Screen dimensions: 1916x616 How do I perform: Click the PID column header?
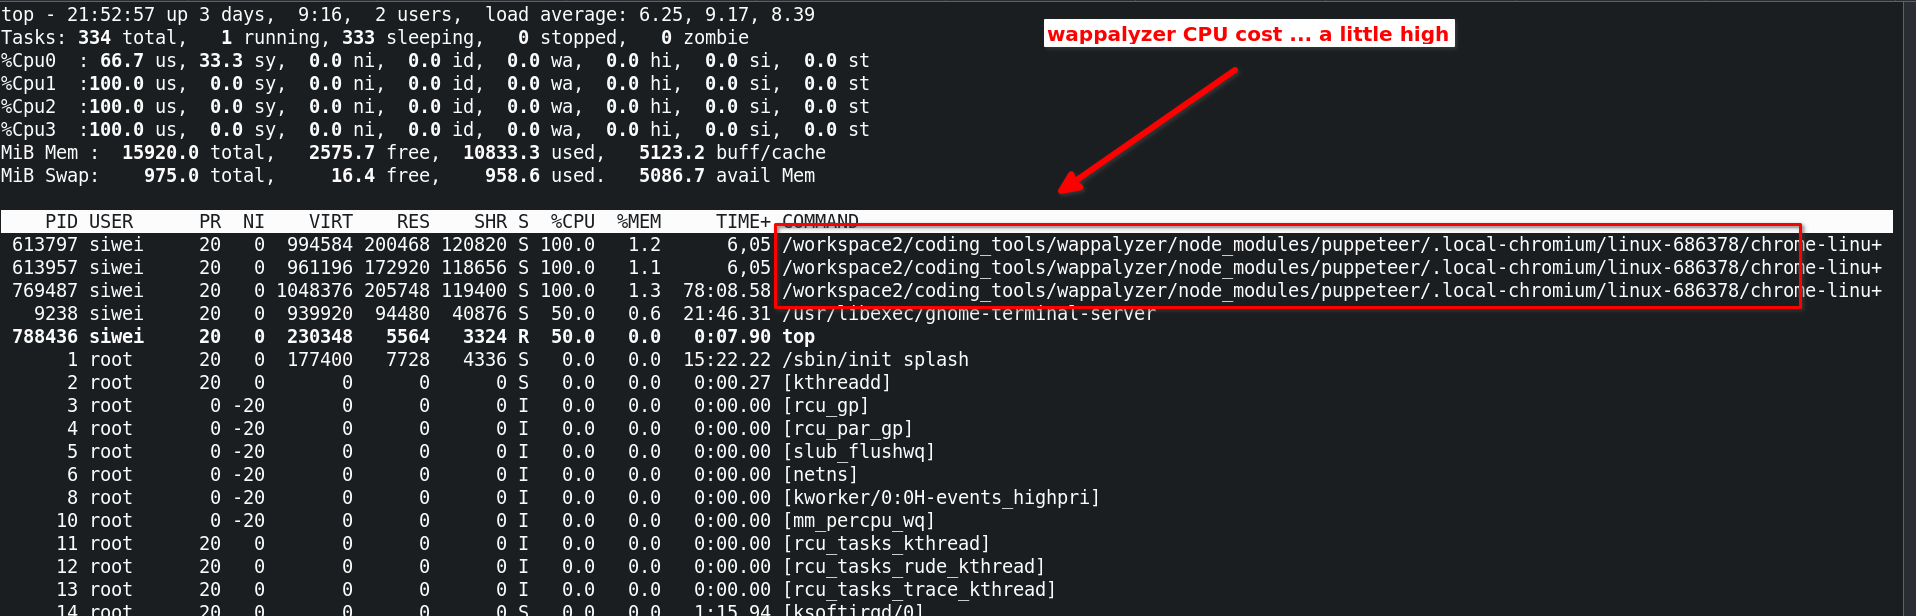(x=61, y=221)
